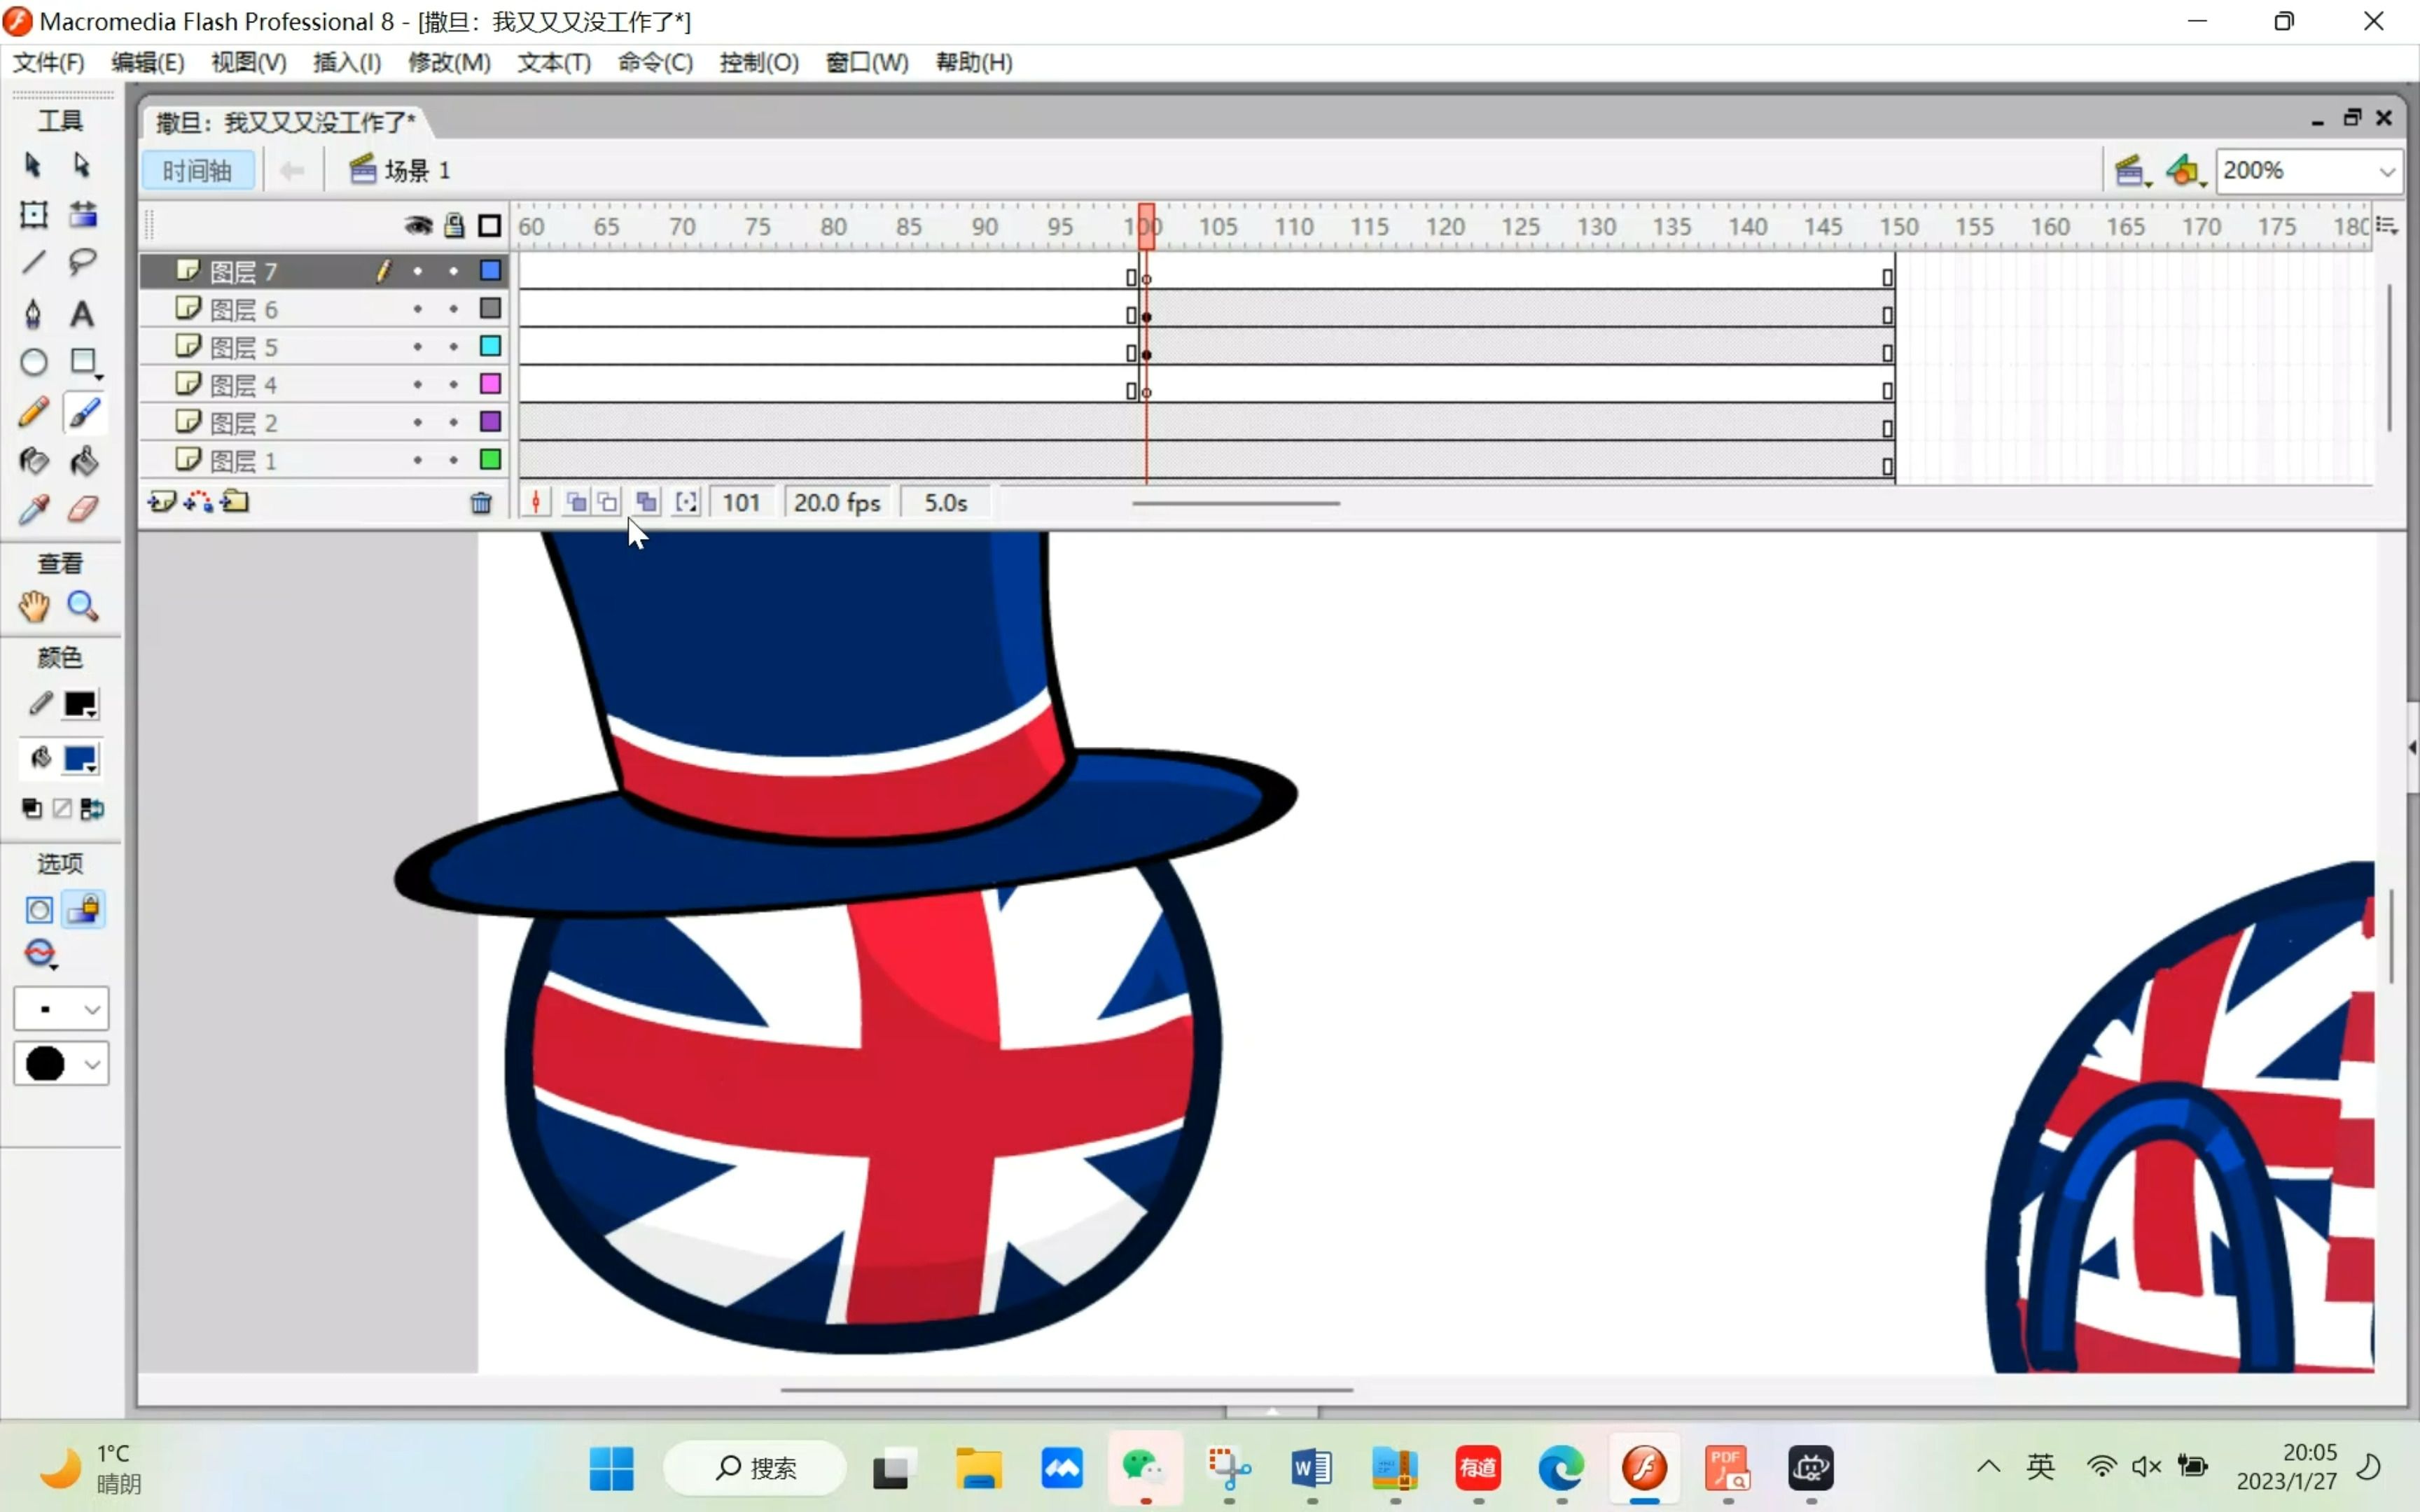Select the Brush tool
This screenshot has height=1512, width=2420.
[x=84, y=412]
